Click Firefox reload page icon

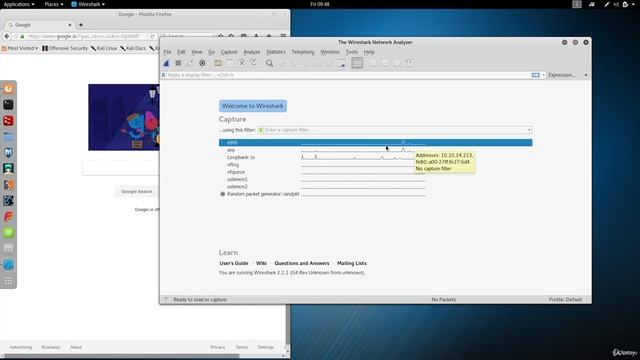(x=152, y=36)
